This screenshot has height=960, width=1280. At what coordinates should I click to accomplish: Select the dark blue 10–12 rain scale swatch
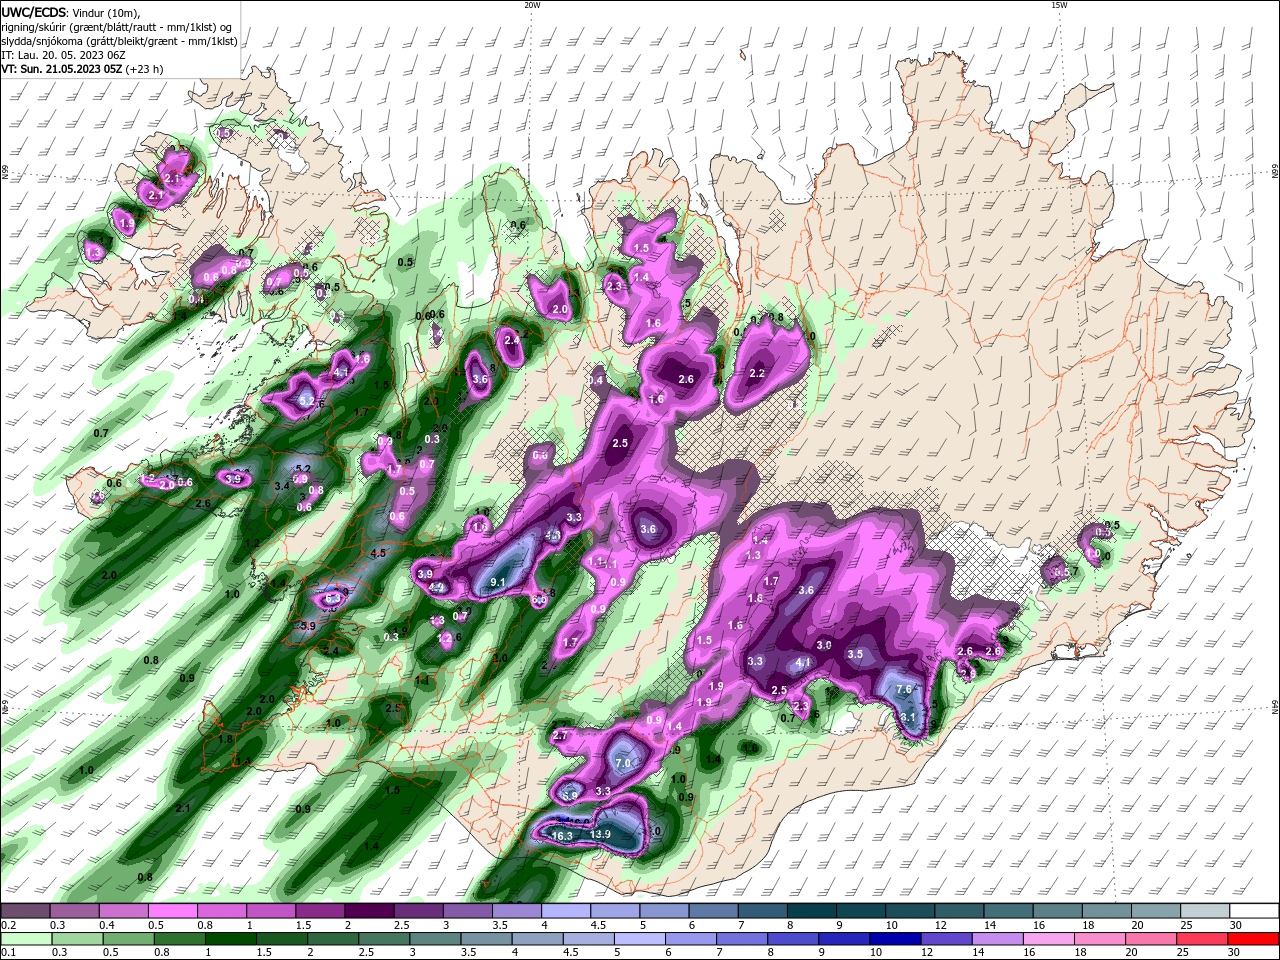click(x=896, y=938)
